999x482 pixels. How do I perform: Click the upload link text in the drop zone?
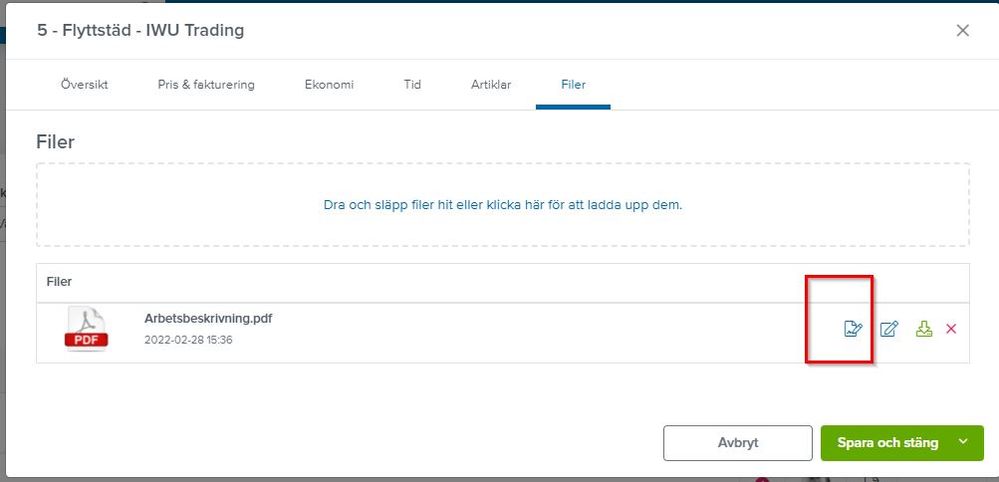coord(503,206)
